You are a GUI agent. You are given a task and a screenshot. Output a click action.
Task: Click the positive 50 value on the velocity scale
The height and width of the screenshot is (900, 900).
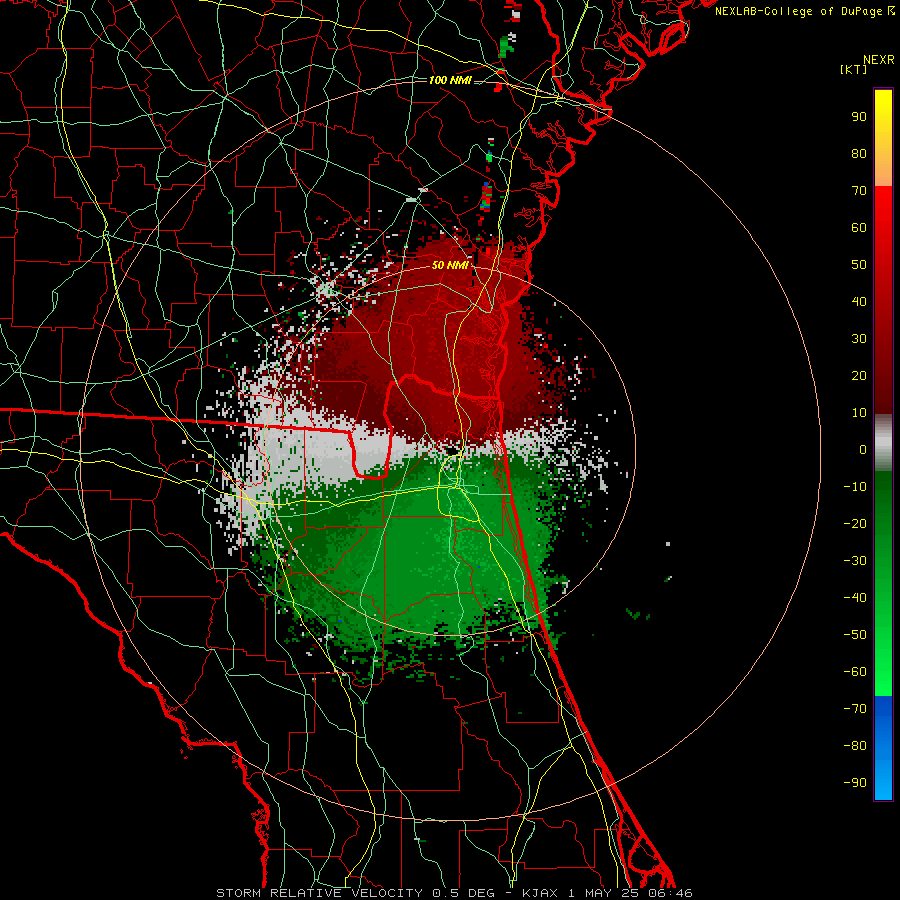(859, 265)
